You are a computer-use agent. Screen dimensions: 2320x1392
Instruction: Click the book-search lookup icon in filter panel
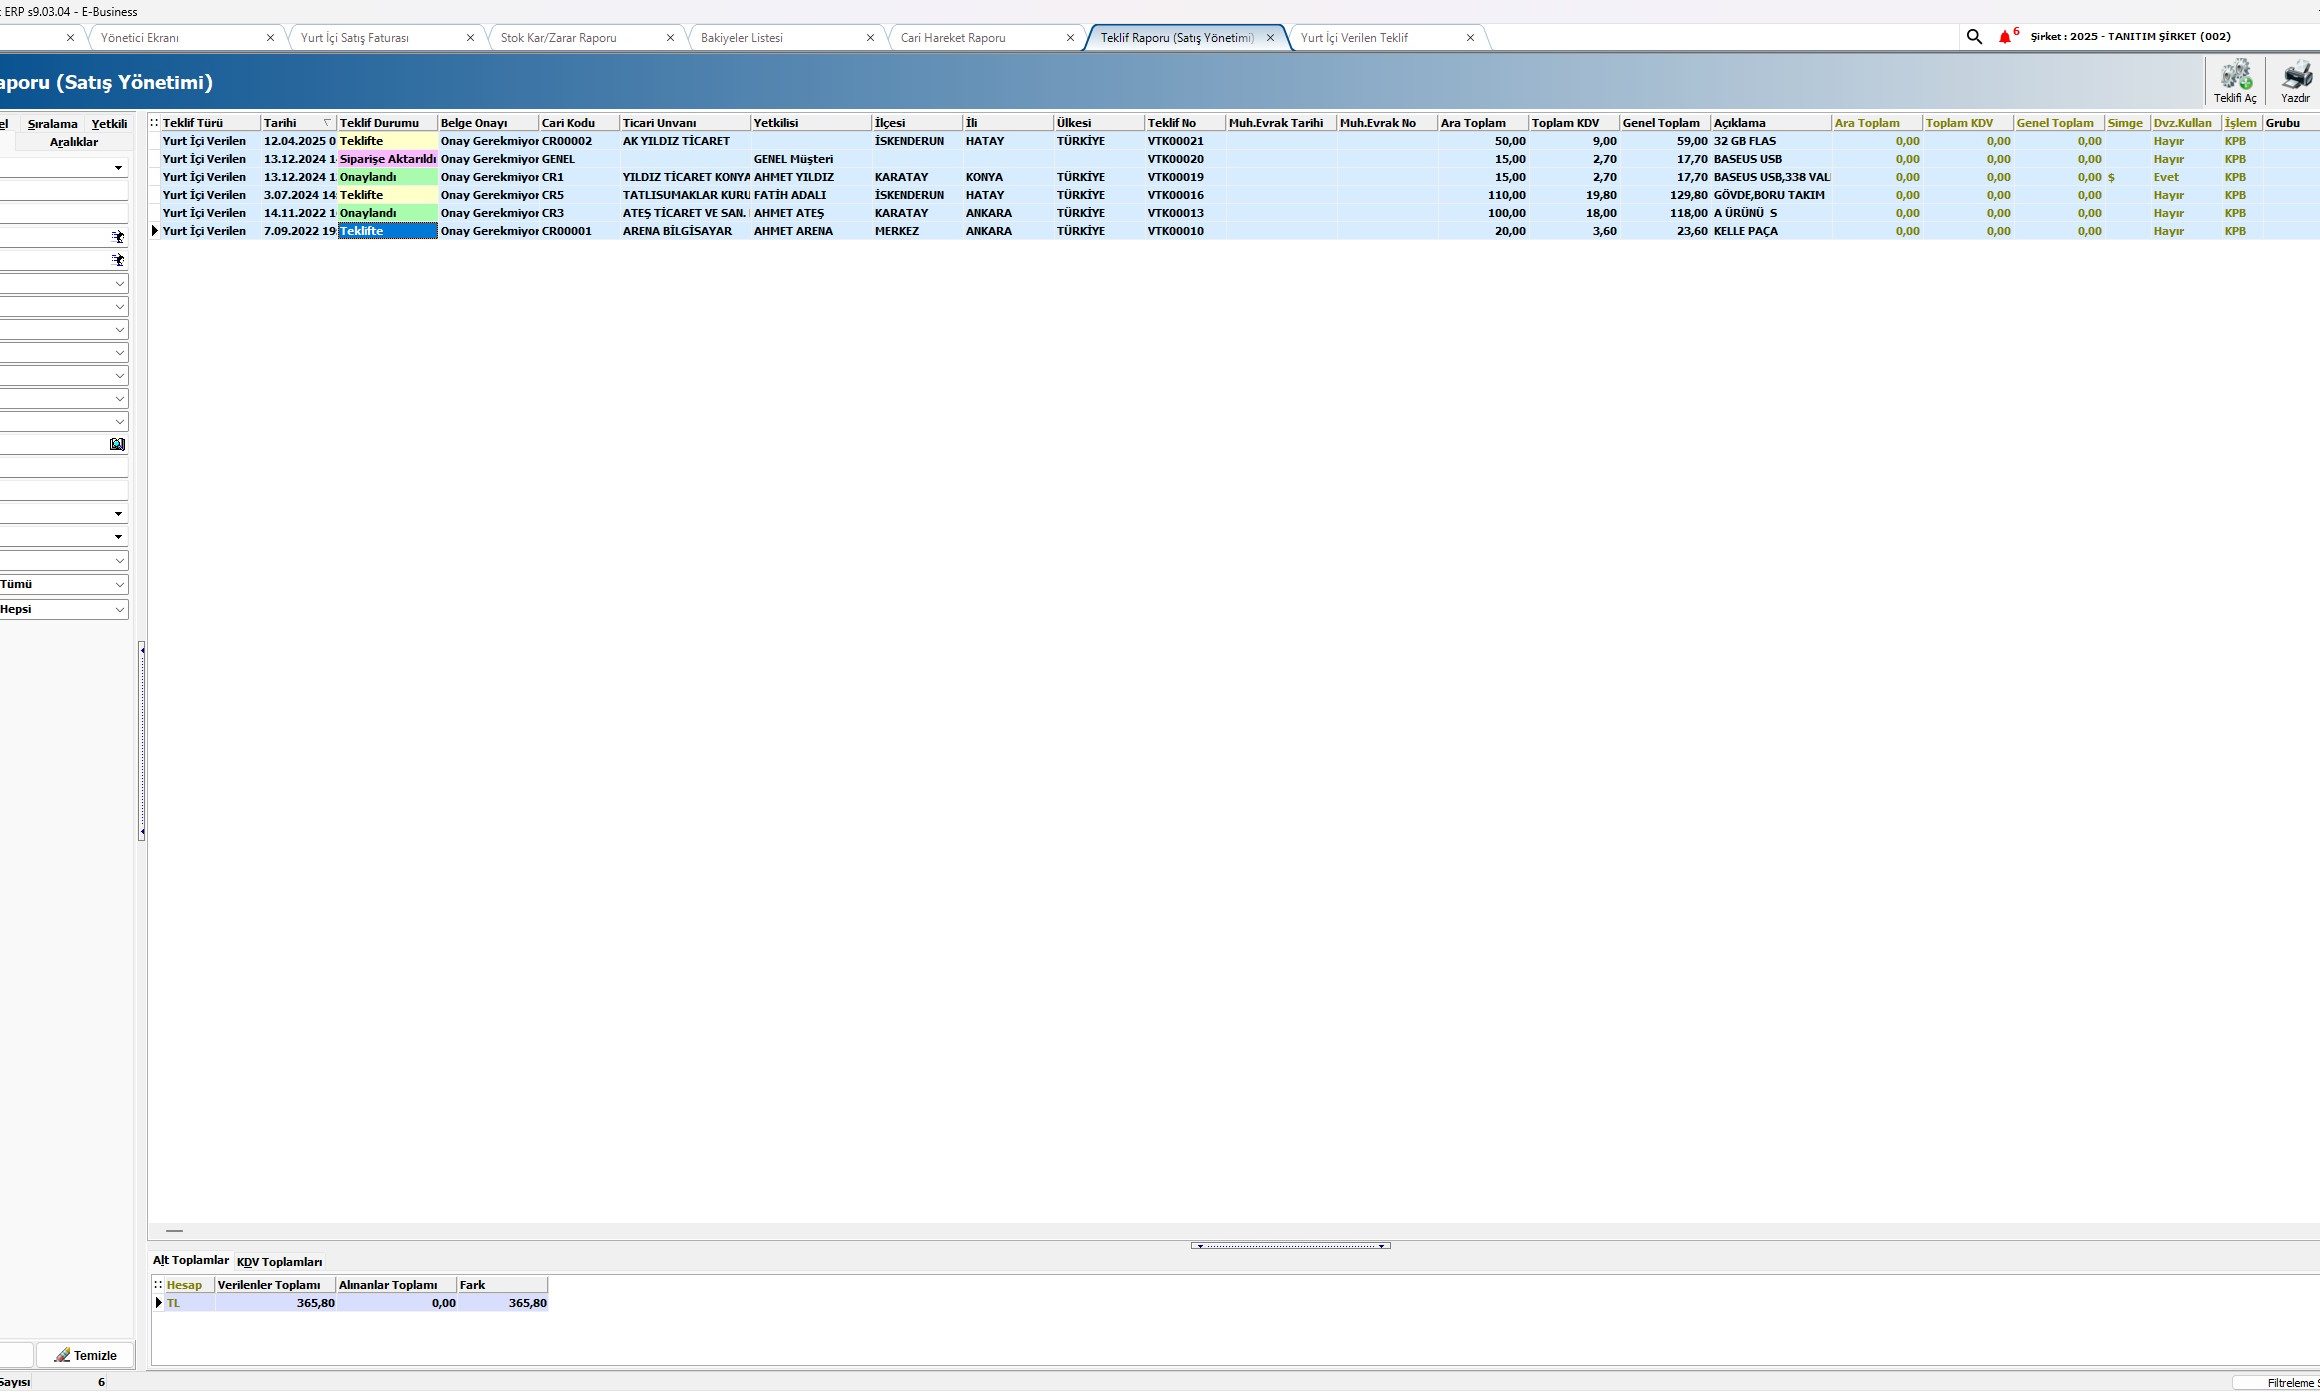click(x=117, y=444)
